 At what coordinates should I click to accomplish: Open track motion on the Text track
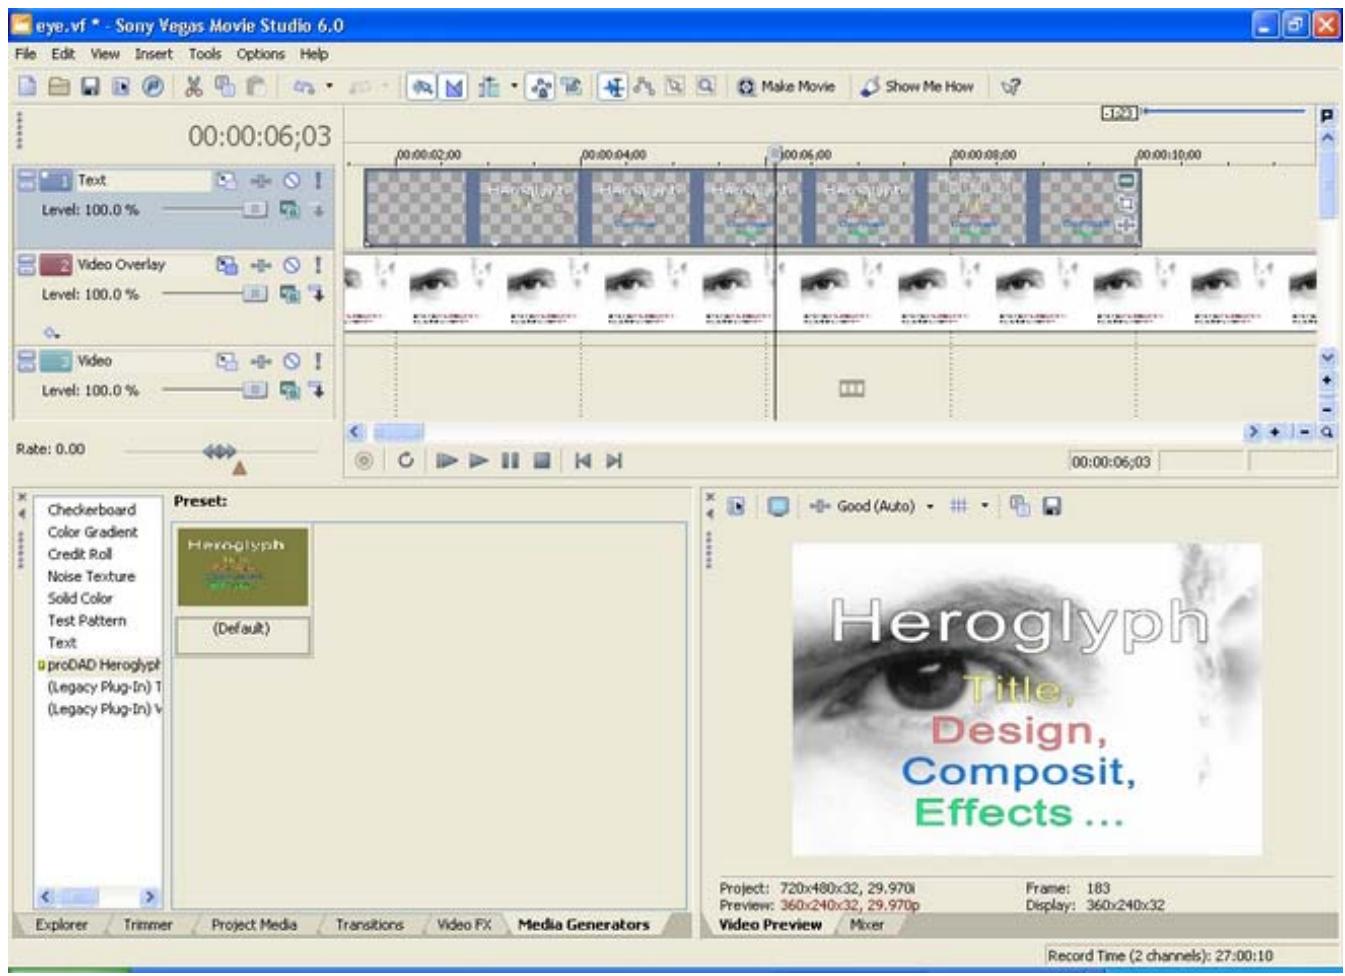click(227, 181)
